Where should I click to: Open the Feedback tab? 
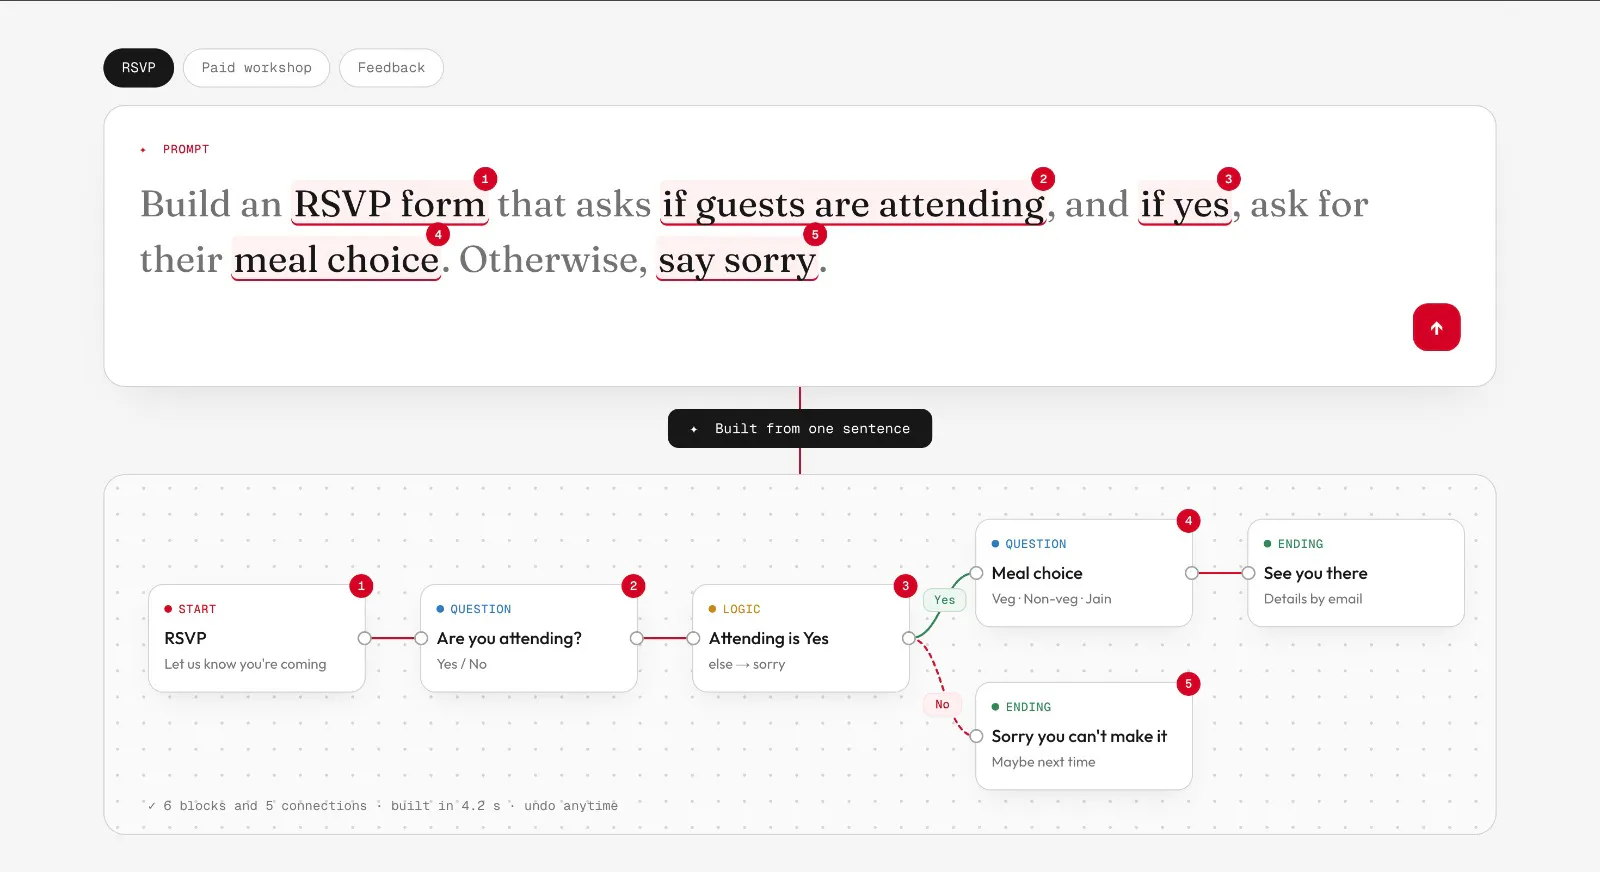(x=391, y=68)
